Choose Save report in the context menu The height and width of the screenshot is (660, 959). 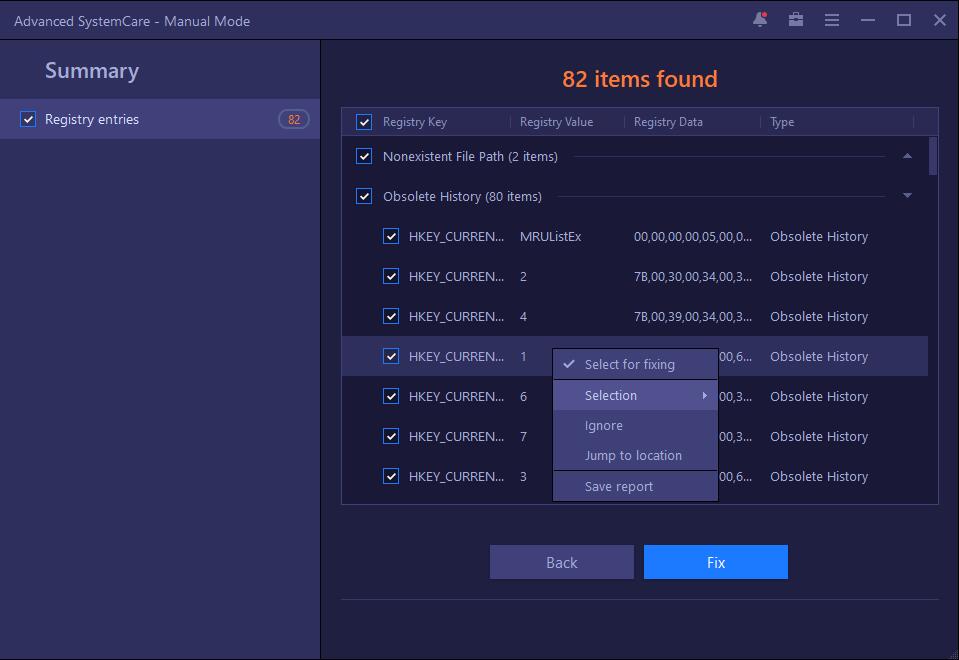click(635, 486)
